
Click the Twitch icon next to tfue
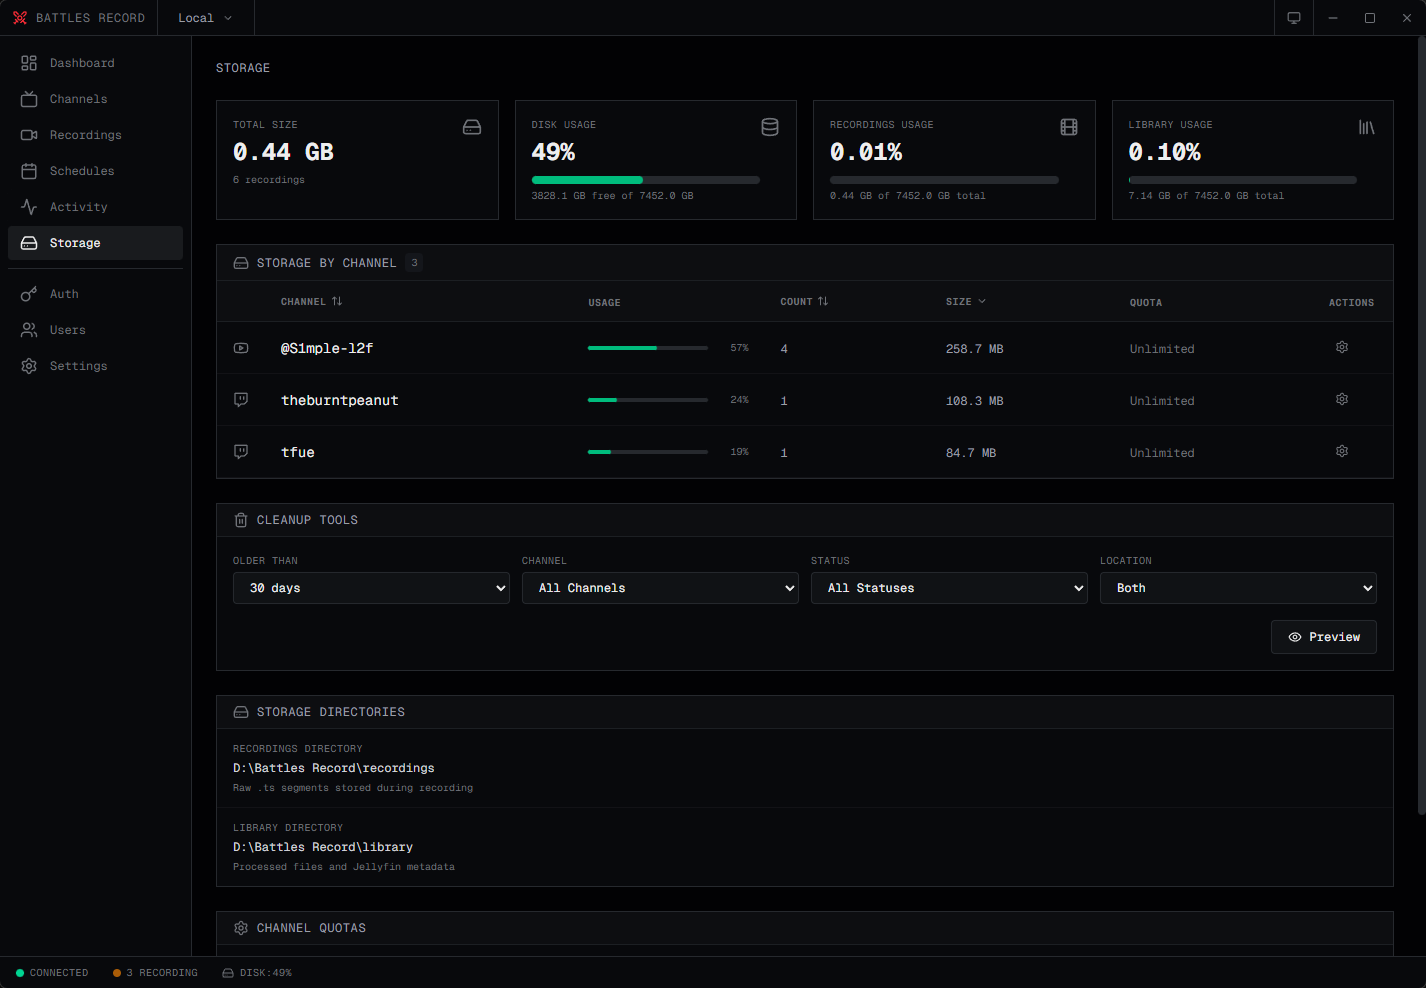(x=240, y=452)
